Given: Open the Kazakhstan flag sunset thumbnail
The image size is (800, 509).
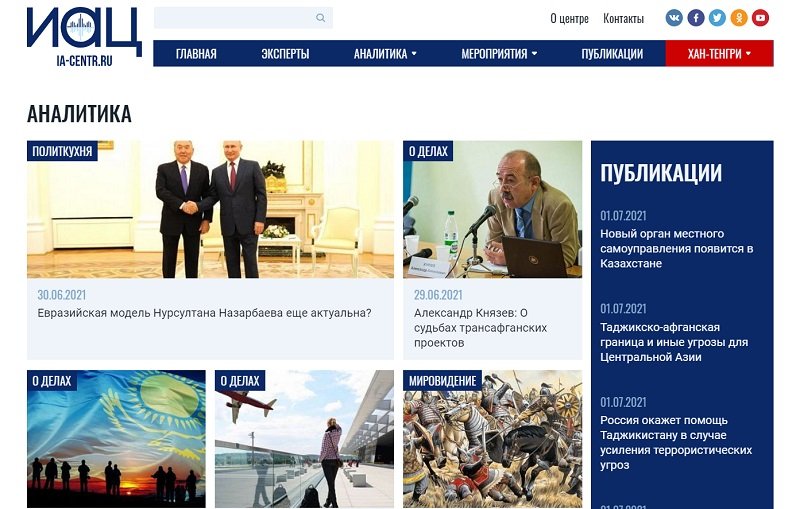Looking at the screenshot, I should click(x=116, y=439).
